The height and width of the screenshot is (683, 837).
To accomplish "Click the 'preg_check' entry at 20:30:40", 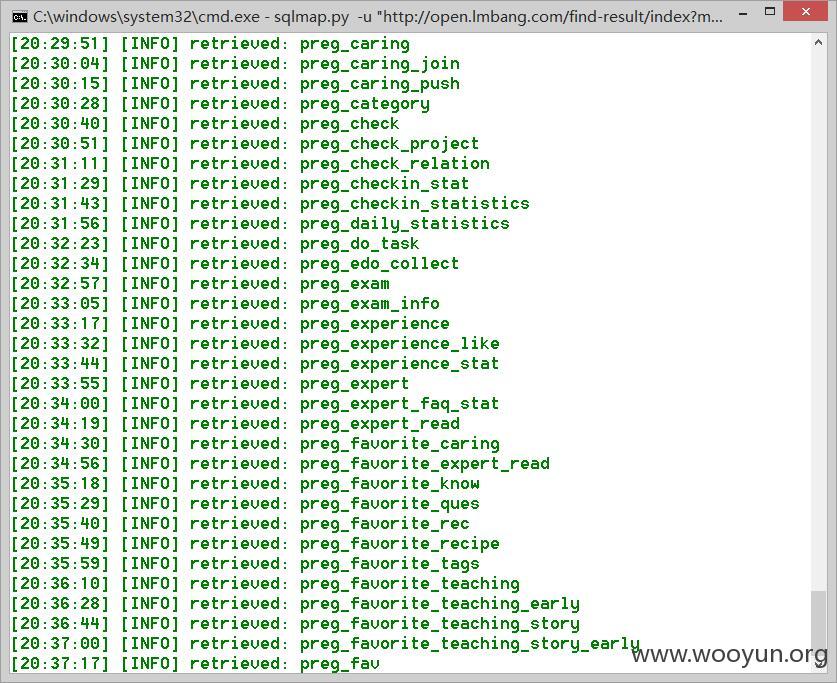I will pos(349,124).
